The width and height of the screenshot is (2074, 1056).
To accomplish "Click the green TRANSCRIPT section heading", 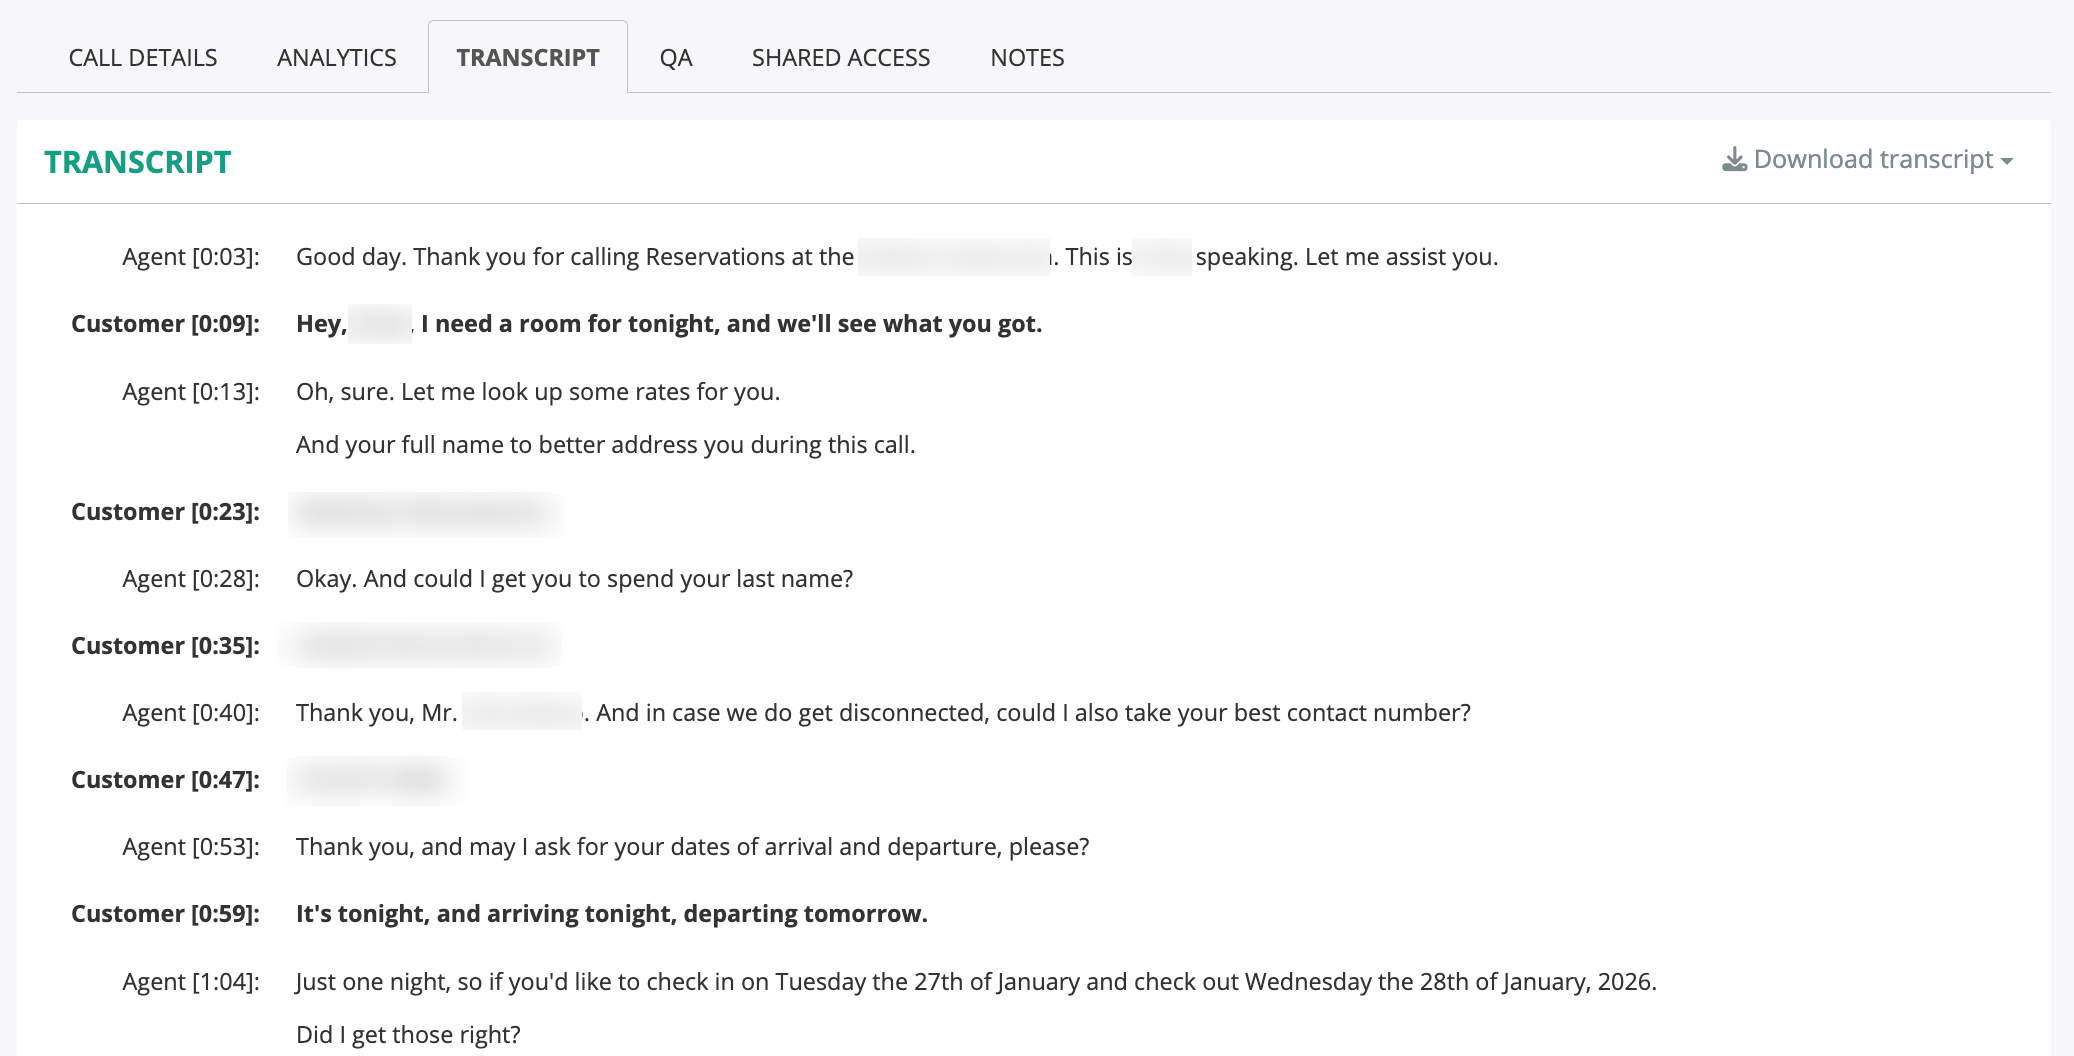I will click(138, 162).
